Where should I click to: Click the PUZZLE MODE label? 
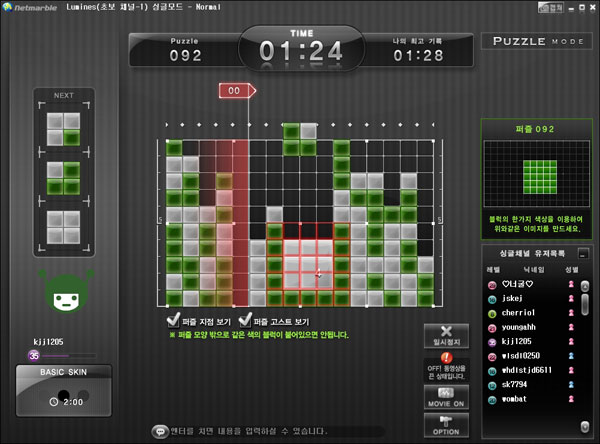click(536, 42)
